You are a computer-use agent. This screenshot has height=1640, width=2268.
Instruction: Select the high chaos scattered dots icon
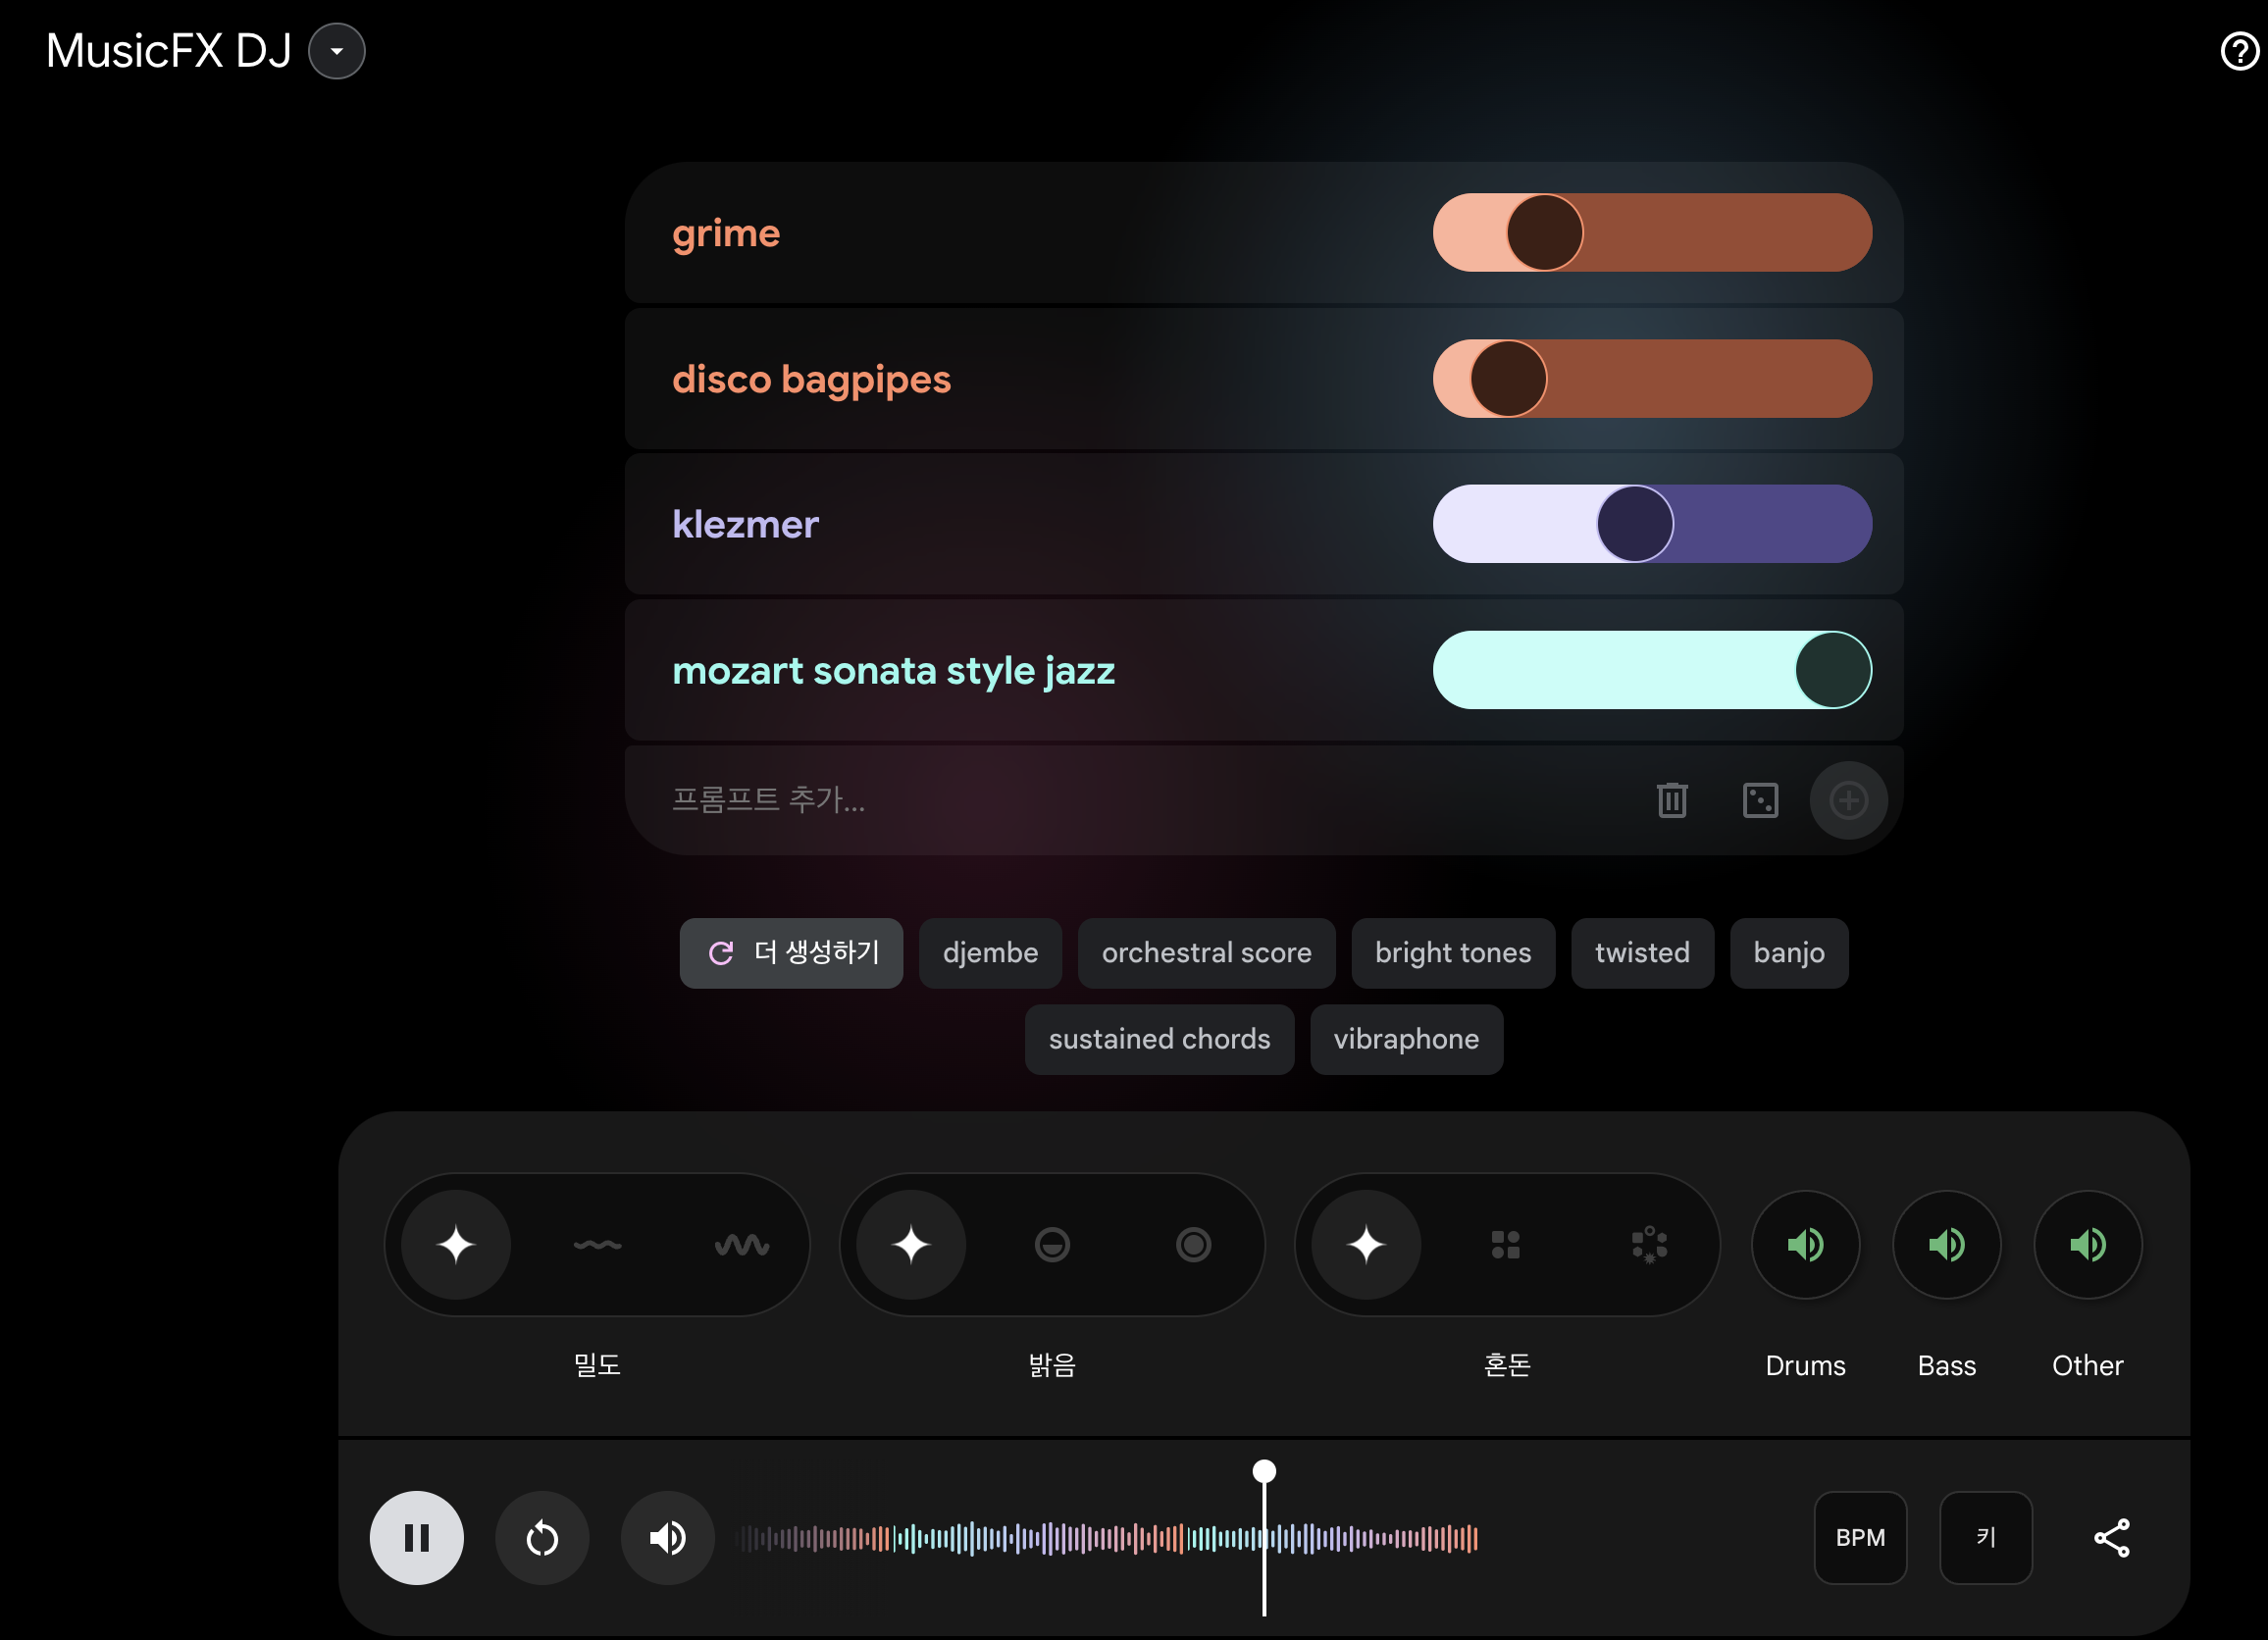(x=1649, y=1245)
